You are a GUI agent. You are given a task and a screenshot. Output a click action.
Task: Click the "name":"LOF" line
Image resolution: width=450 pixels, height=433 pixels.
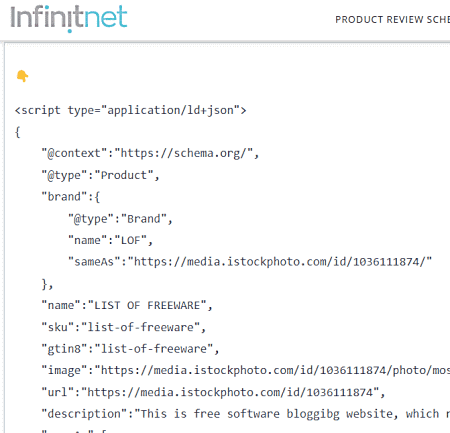pos(110,240)
